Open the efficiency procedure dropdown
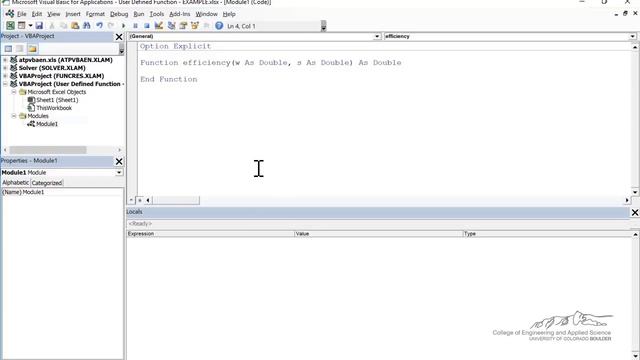 (632, 36)
